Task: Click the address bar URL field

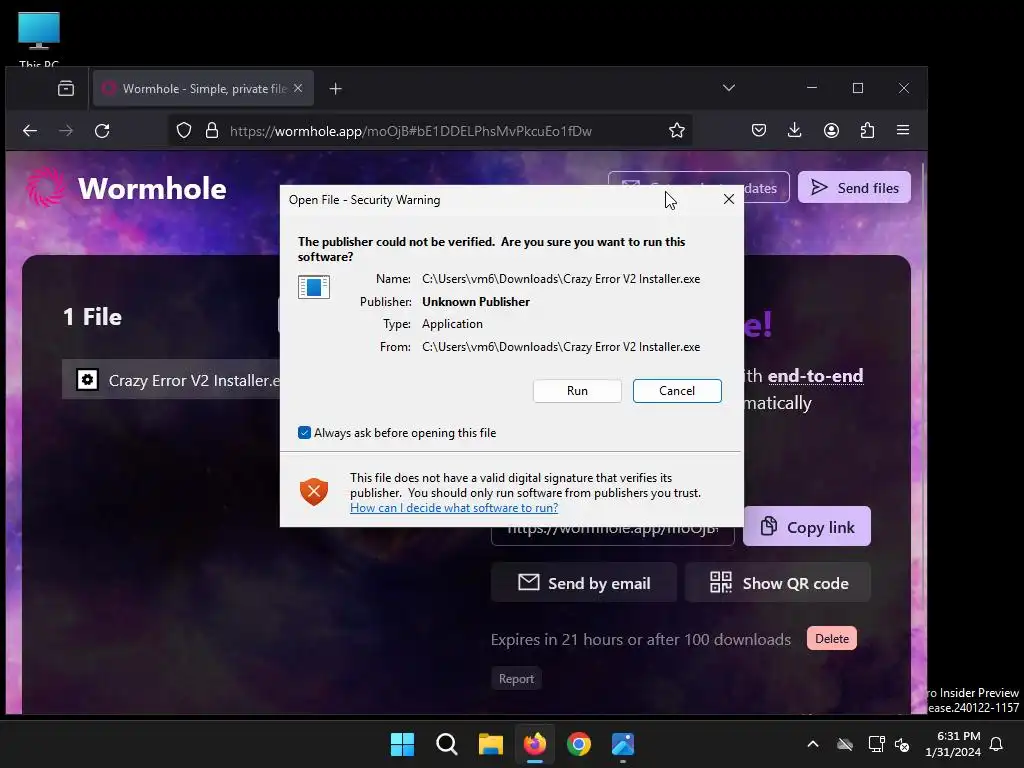Action: click(x=431, y=131)
